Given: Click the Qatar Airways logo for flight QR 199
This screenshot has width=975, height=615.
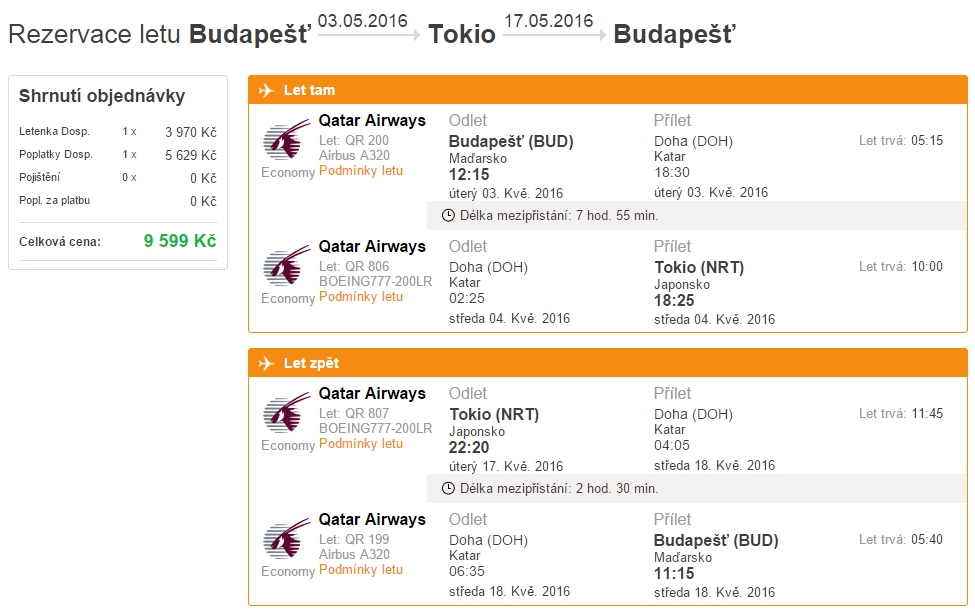Looking at the screenshot, I should [286, 539].
